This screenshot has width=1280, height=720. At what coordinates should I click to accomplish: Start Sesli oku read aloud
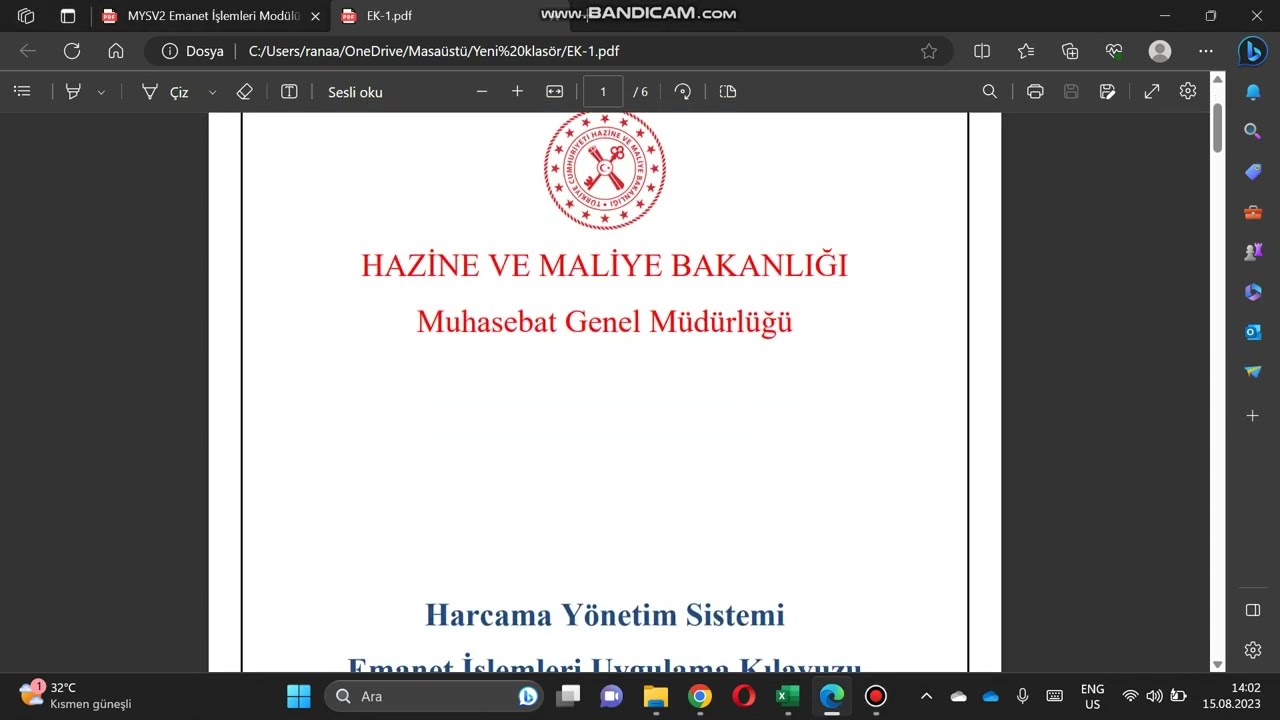point(355,92)
